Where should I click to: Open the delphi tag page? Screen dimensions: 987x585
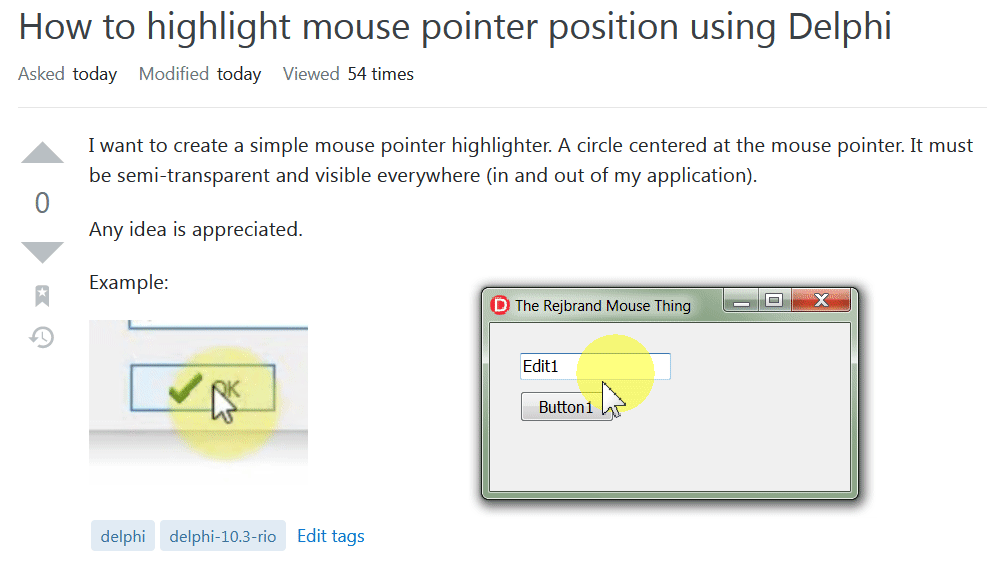click(x=122, y=536)
